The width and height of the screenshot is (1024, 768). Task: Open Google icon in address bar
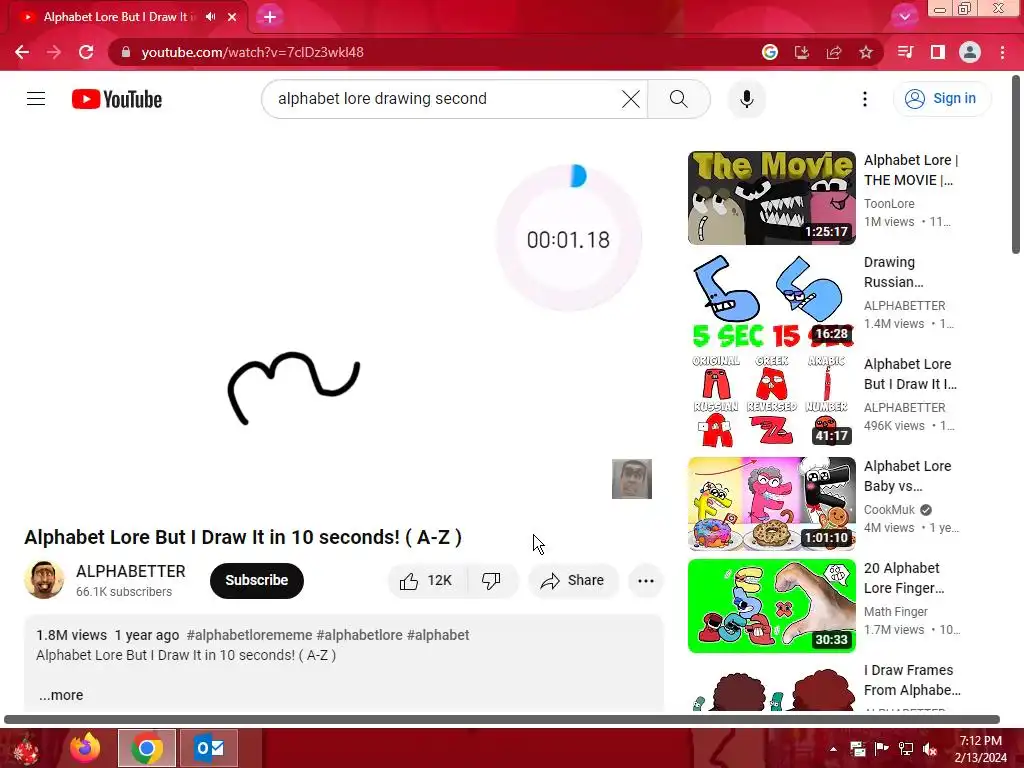[x=770, y=52]
